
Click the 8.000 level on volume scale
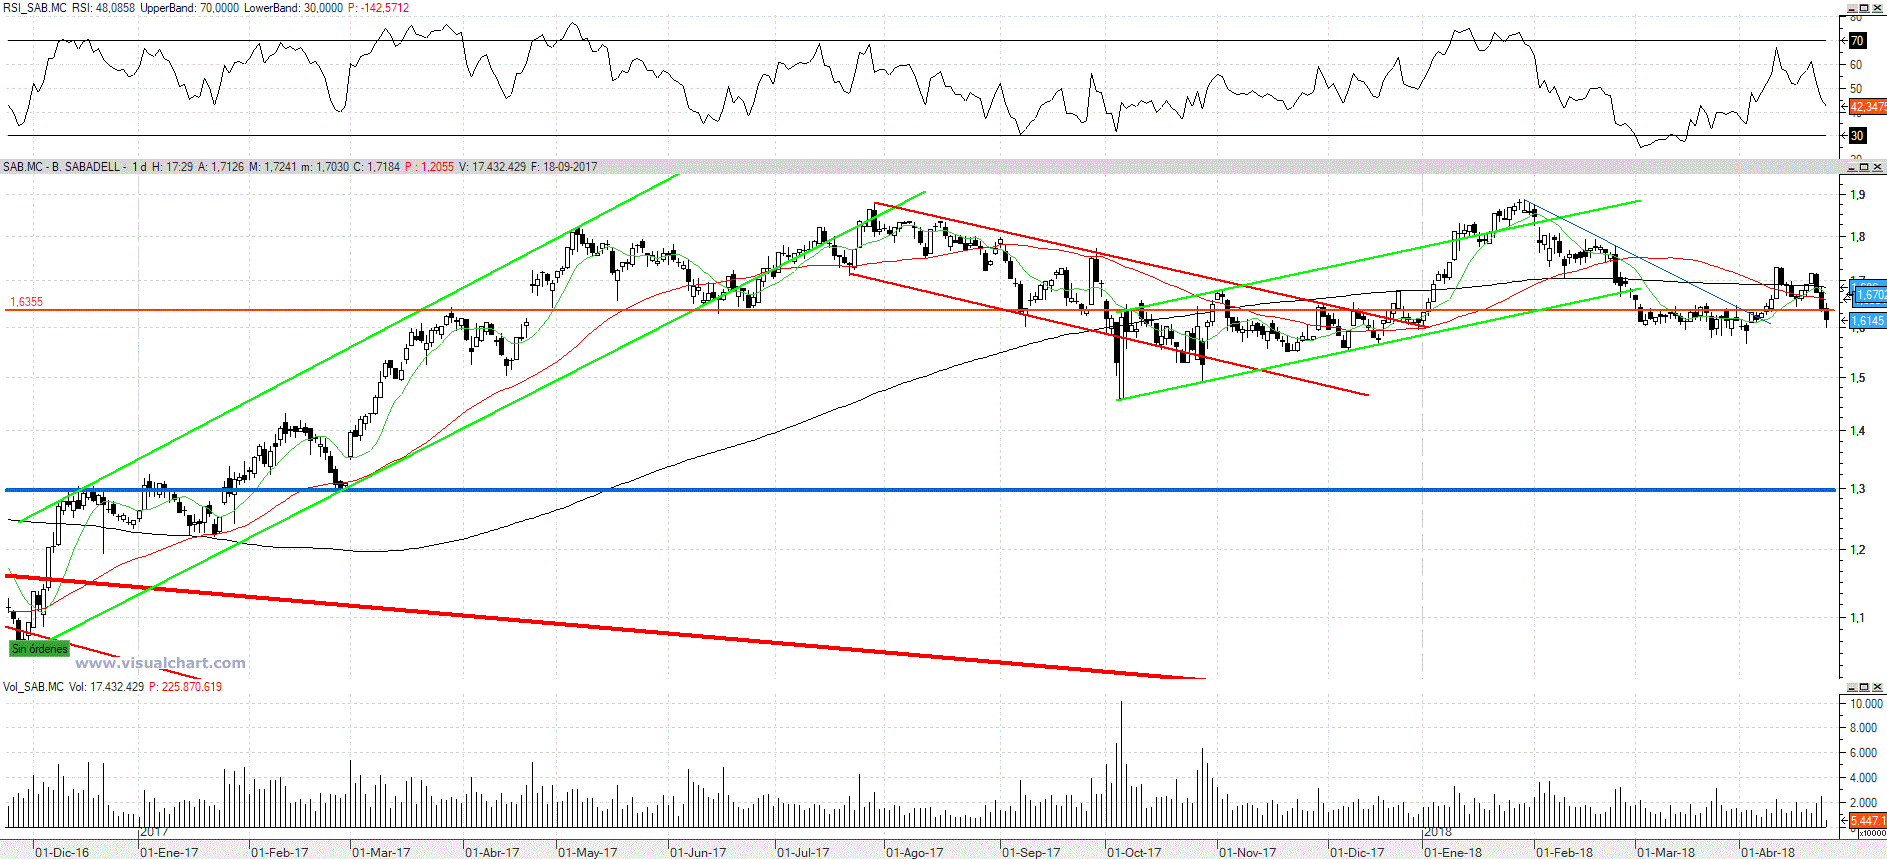coord(1863,728)
